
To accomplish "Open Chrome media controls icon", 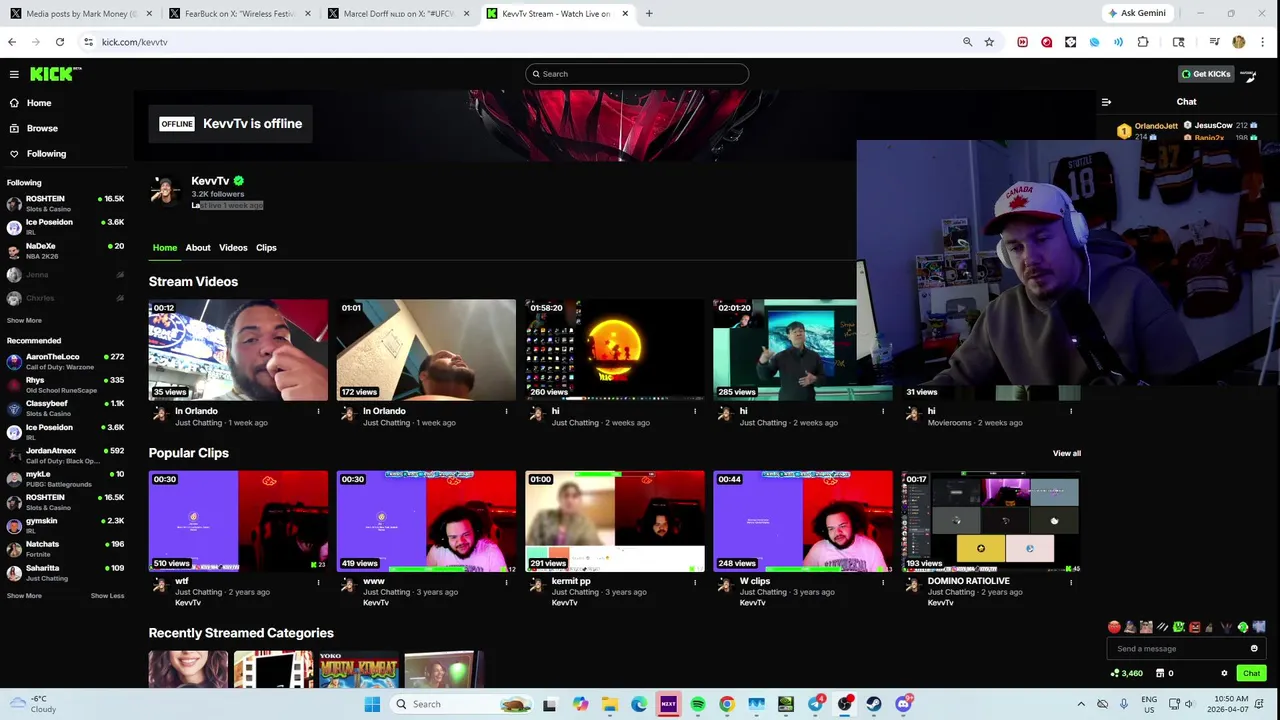I will 1214,42.
